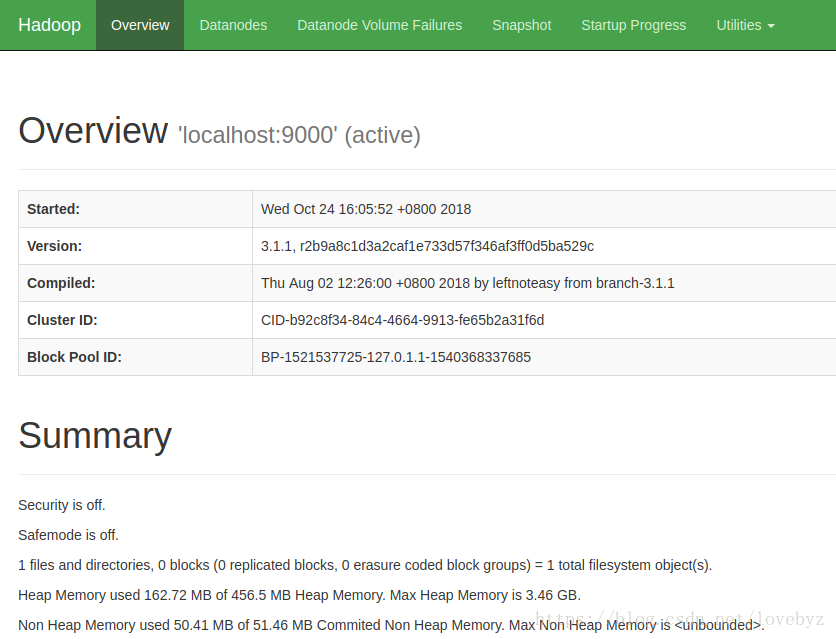This screenshot has height=639, width=836.
Task: Click the BP-1521537725 block pool value
Action: point(396,357)
